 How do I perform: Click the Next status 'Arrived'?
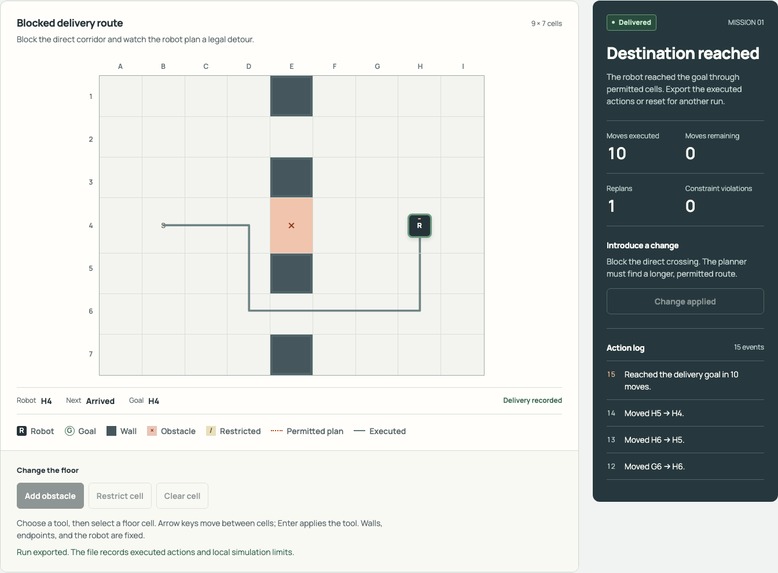pyautogui.click(x=100, y=401)
